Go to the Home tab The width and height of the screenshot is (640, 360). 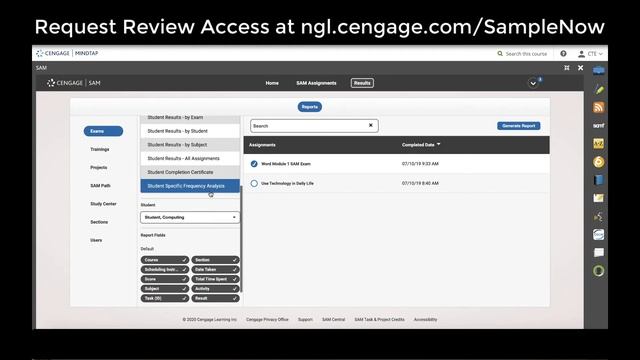tap(272, 83)
